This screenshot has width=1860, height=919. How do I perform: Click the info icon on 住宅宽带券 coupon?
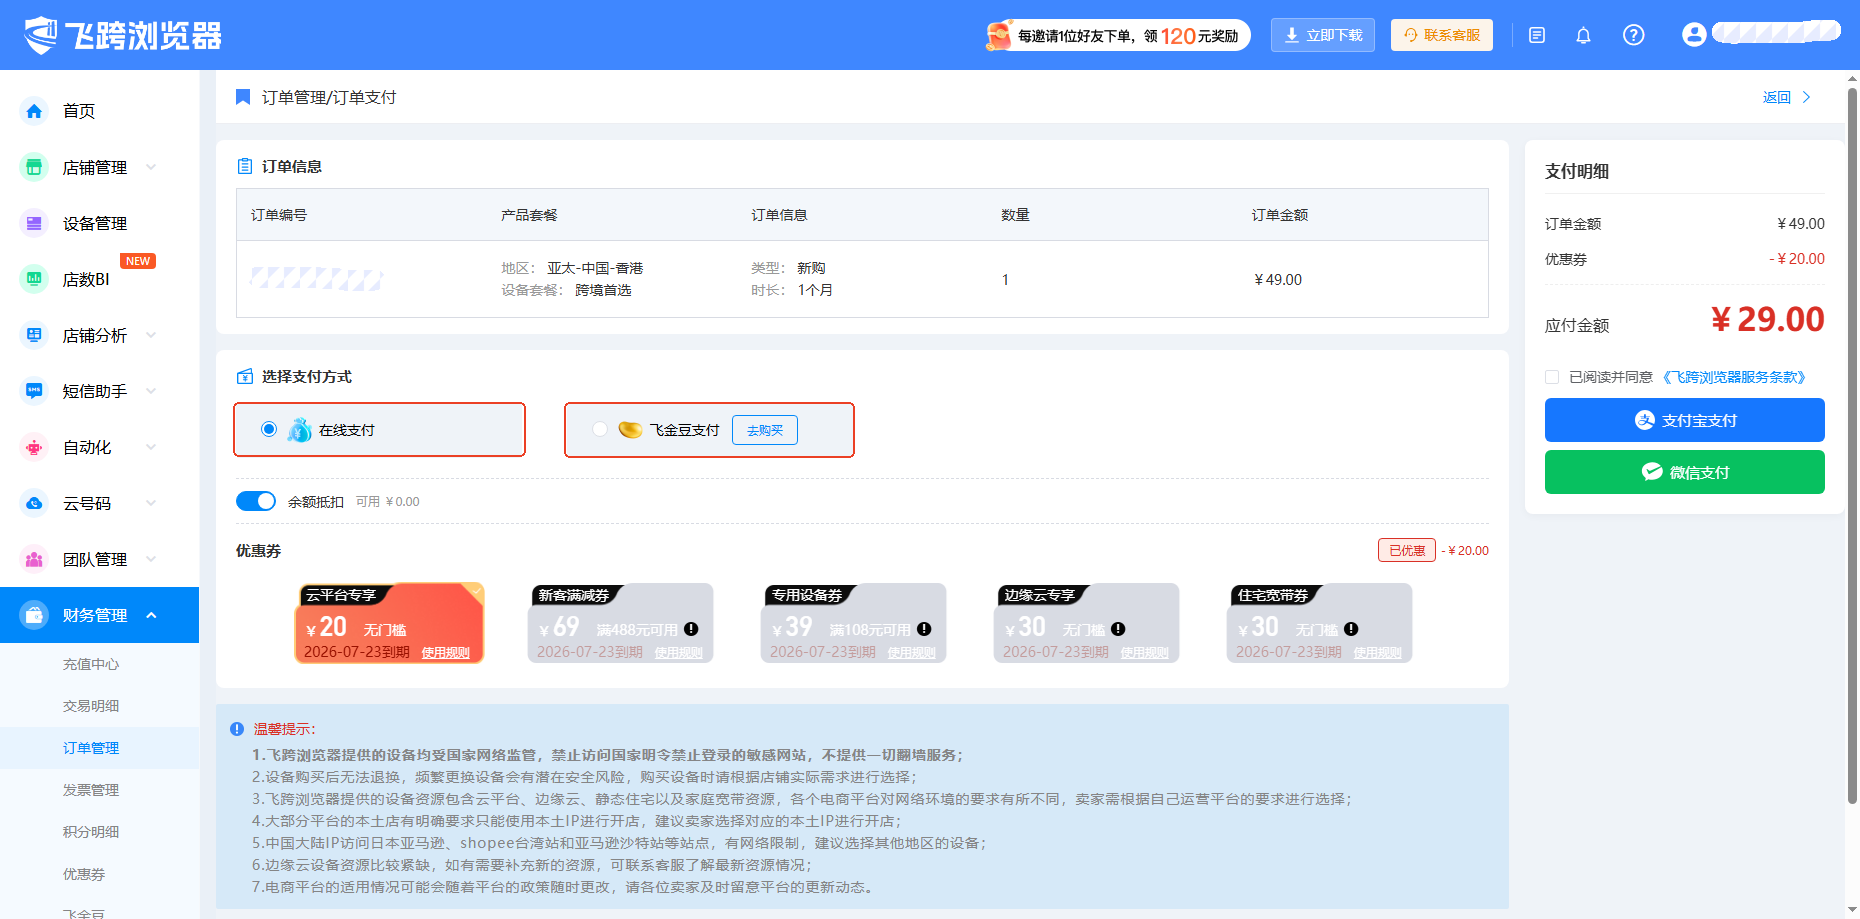pyautogui.click(x=1351, y=629)
